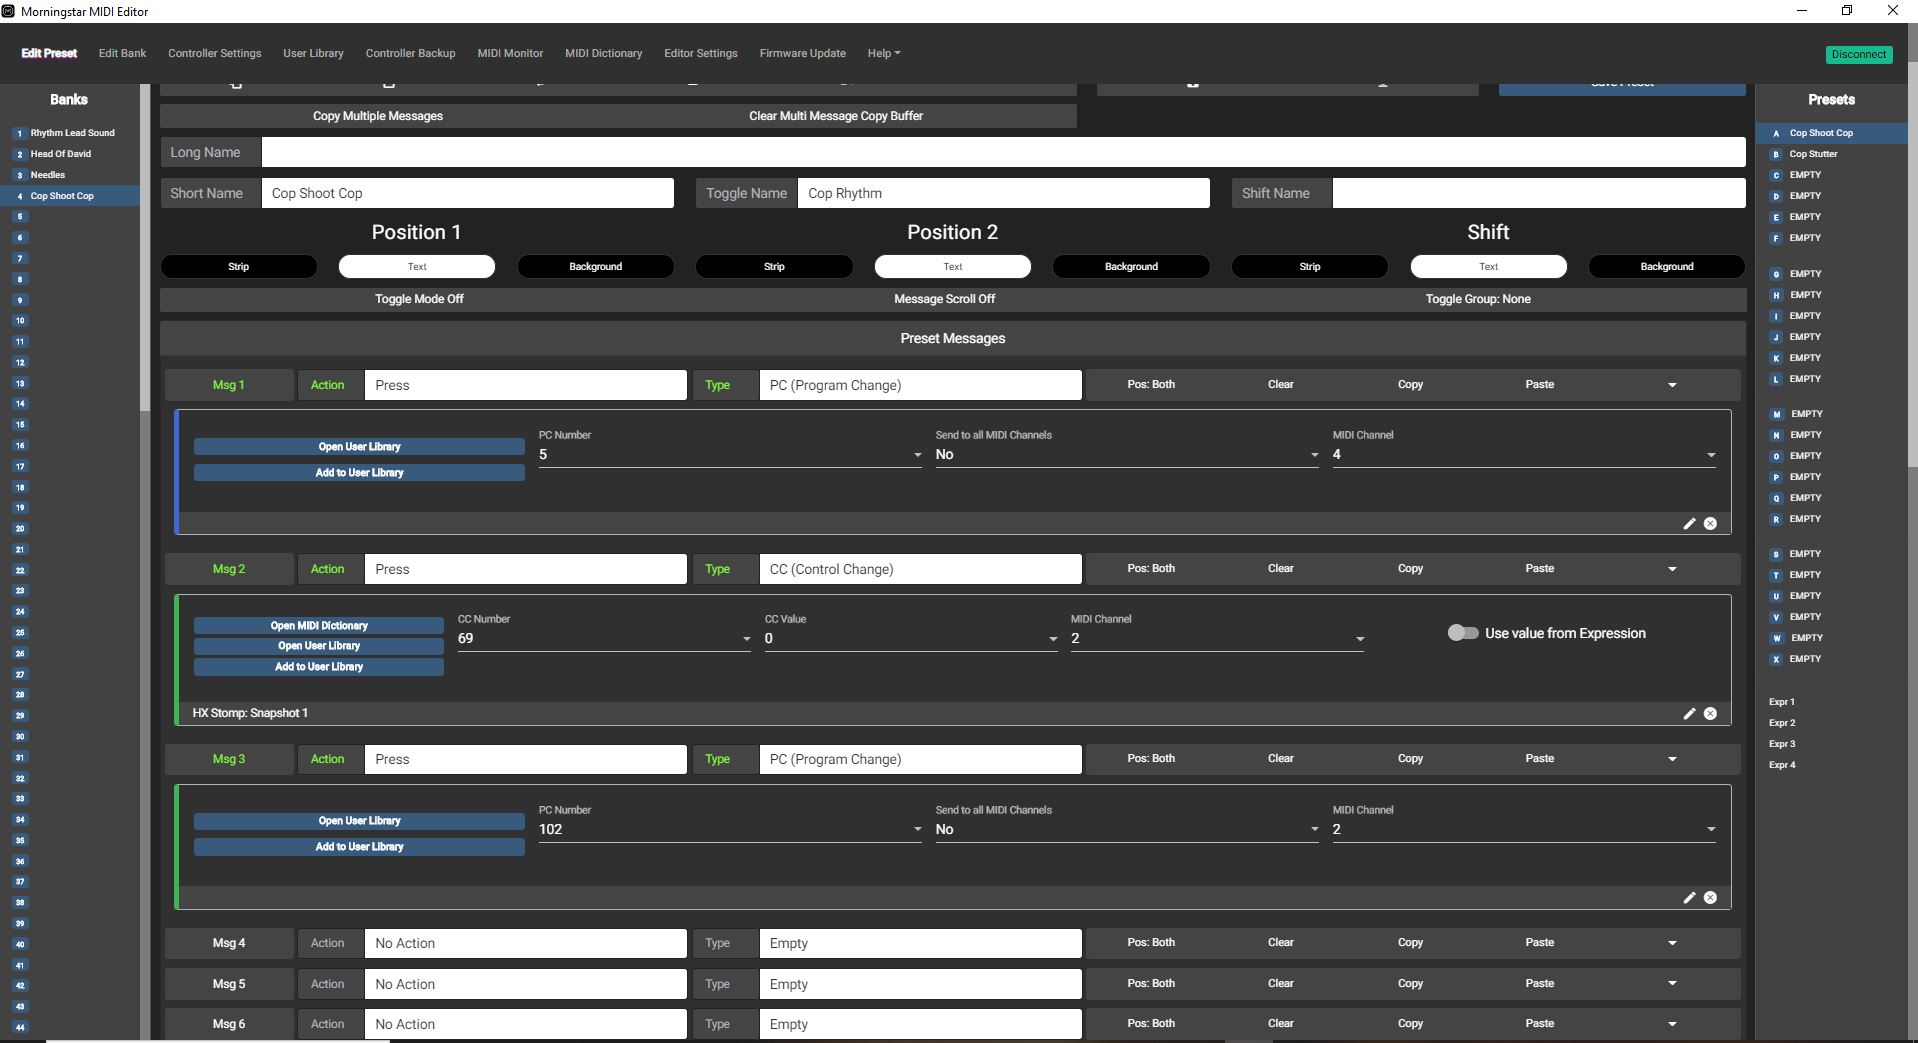Go to Controller Settings
The width and height of the screenshot is (1918, 1043).
(x=214, y=53)
